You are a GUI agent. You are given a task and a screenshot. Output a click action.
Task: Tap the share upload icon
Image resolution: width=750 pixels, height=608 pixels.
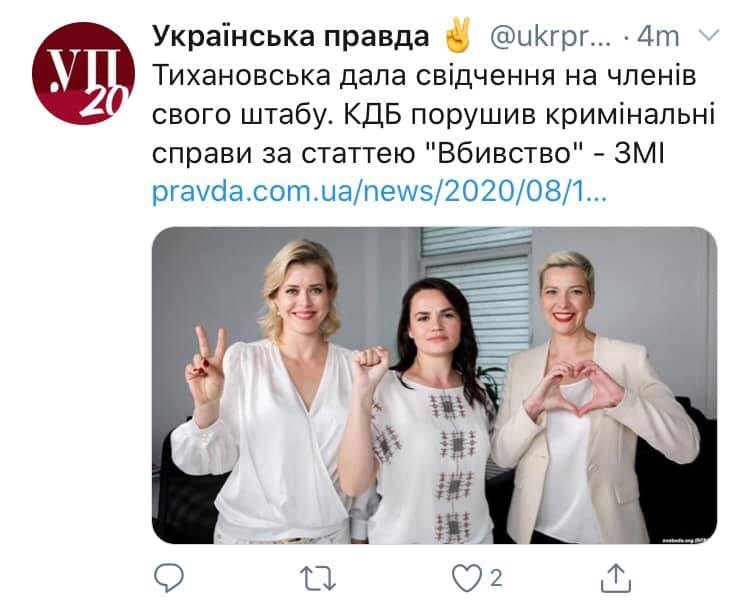[x=616, y=578]
